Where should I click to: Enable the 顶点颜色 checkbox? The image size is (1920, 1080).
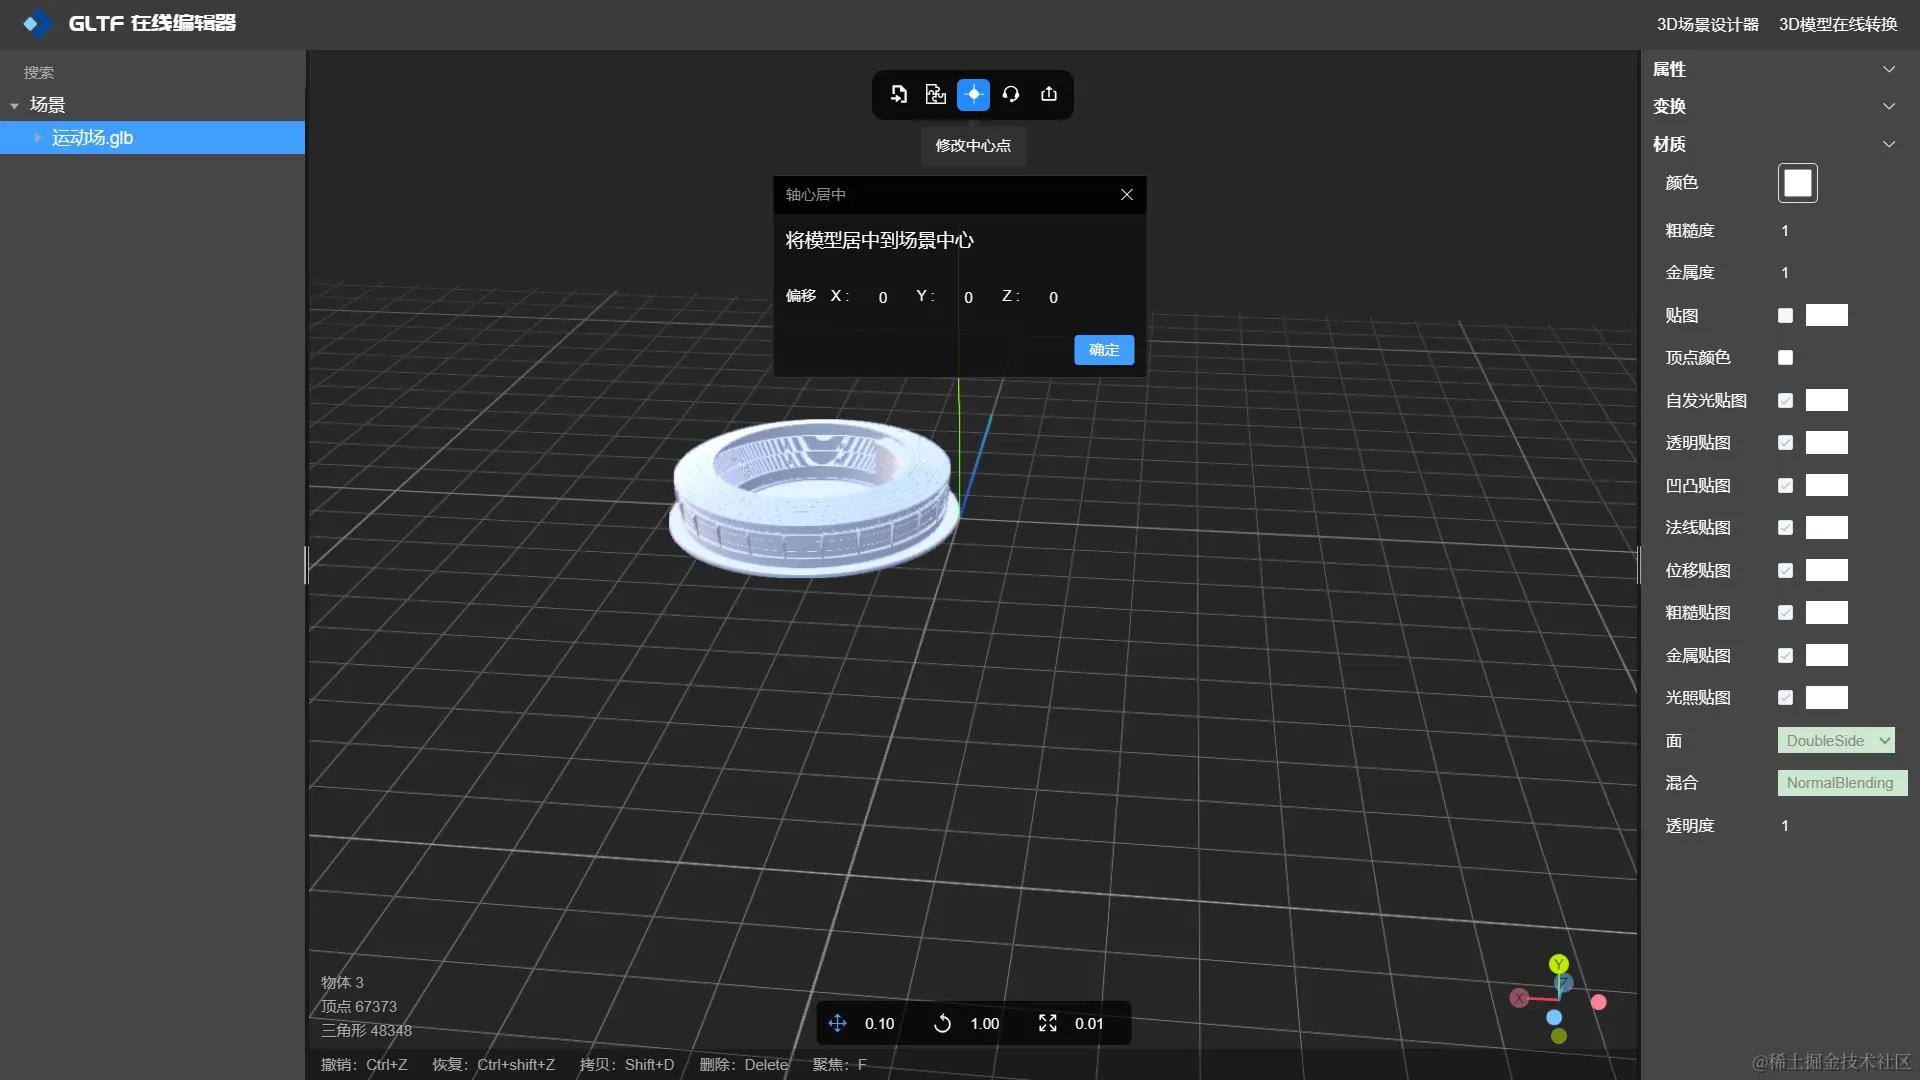coord(1785,358)
